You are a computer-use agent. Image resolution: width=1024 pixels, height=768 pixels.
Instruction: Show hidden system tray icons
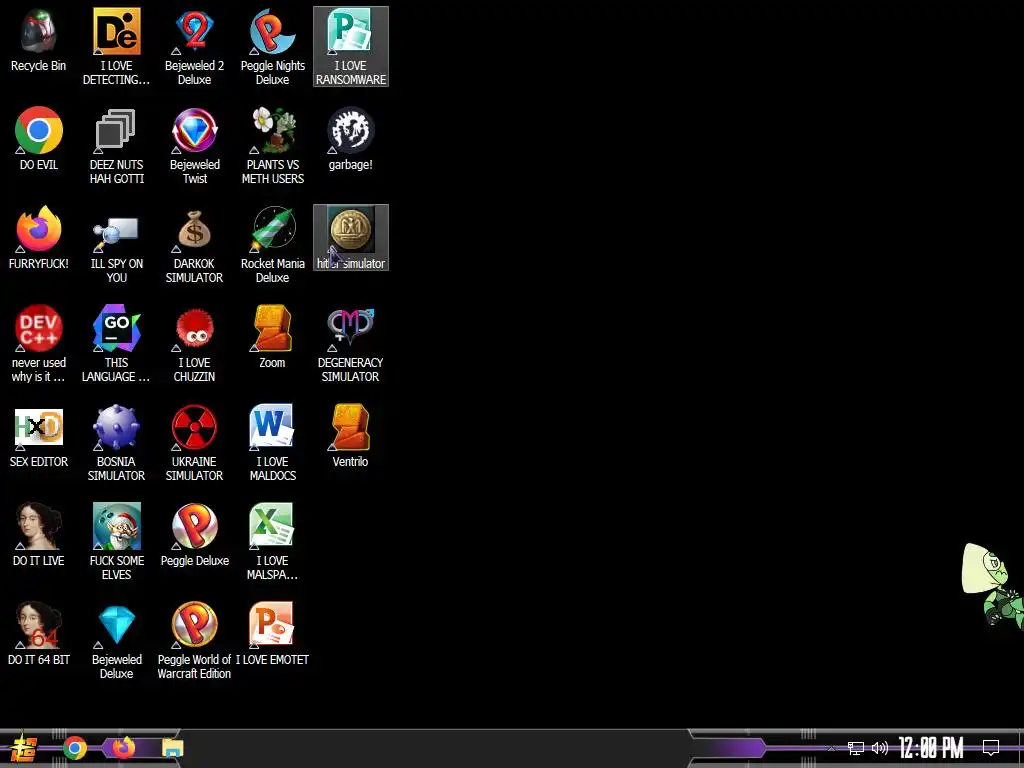tap(831, 748)
